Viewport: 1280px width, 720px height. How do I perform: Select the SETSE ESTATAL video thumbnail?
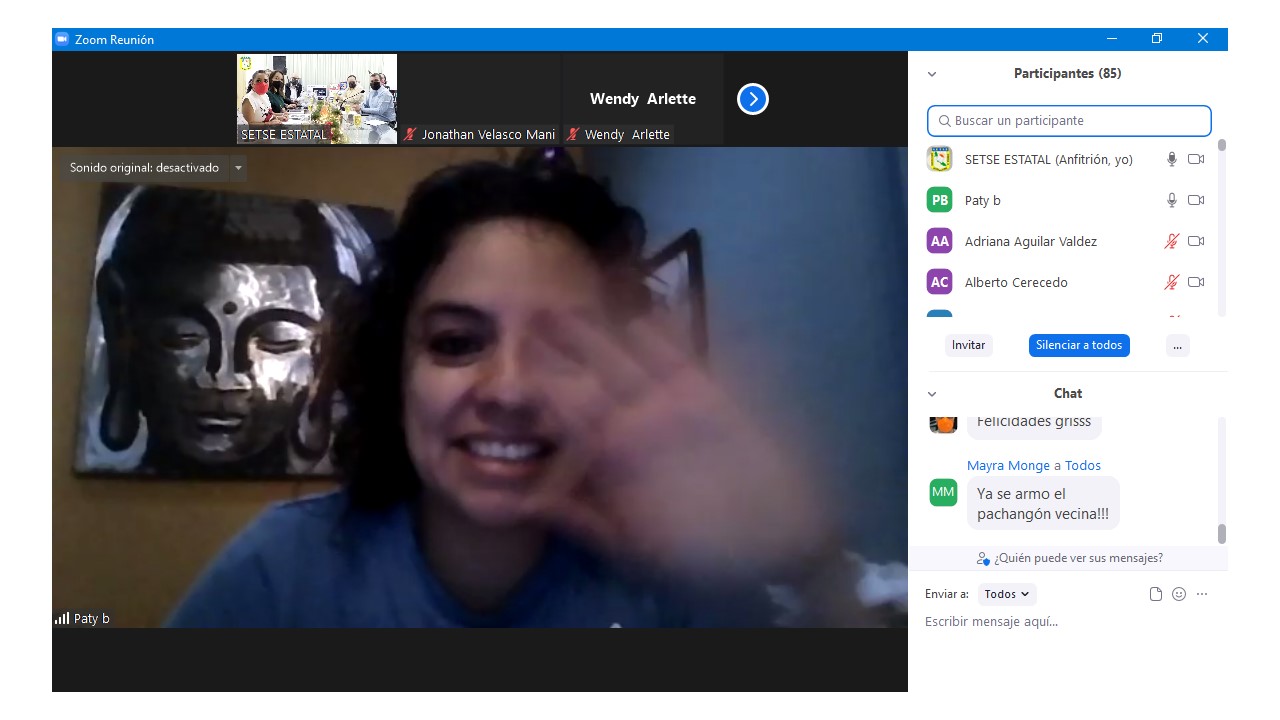317,99
